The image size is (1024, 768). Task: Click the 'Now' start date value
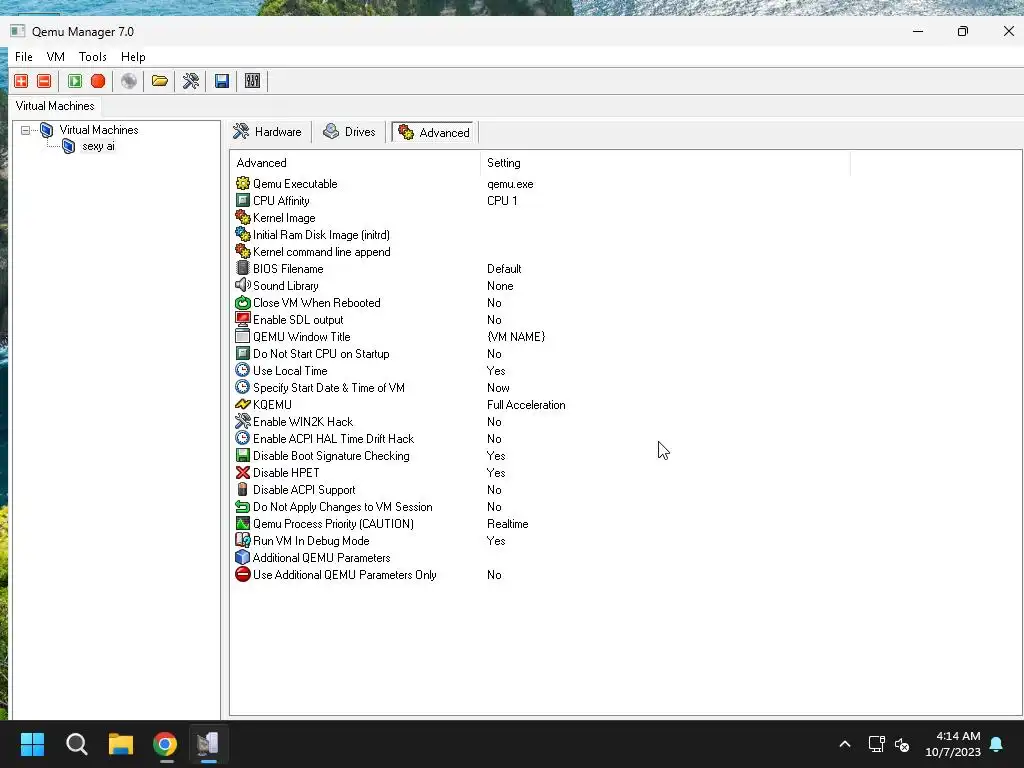(498, 388)
